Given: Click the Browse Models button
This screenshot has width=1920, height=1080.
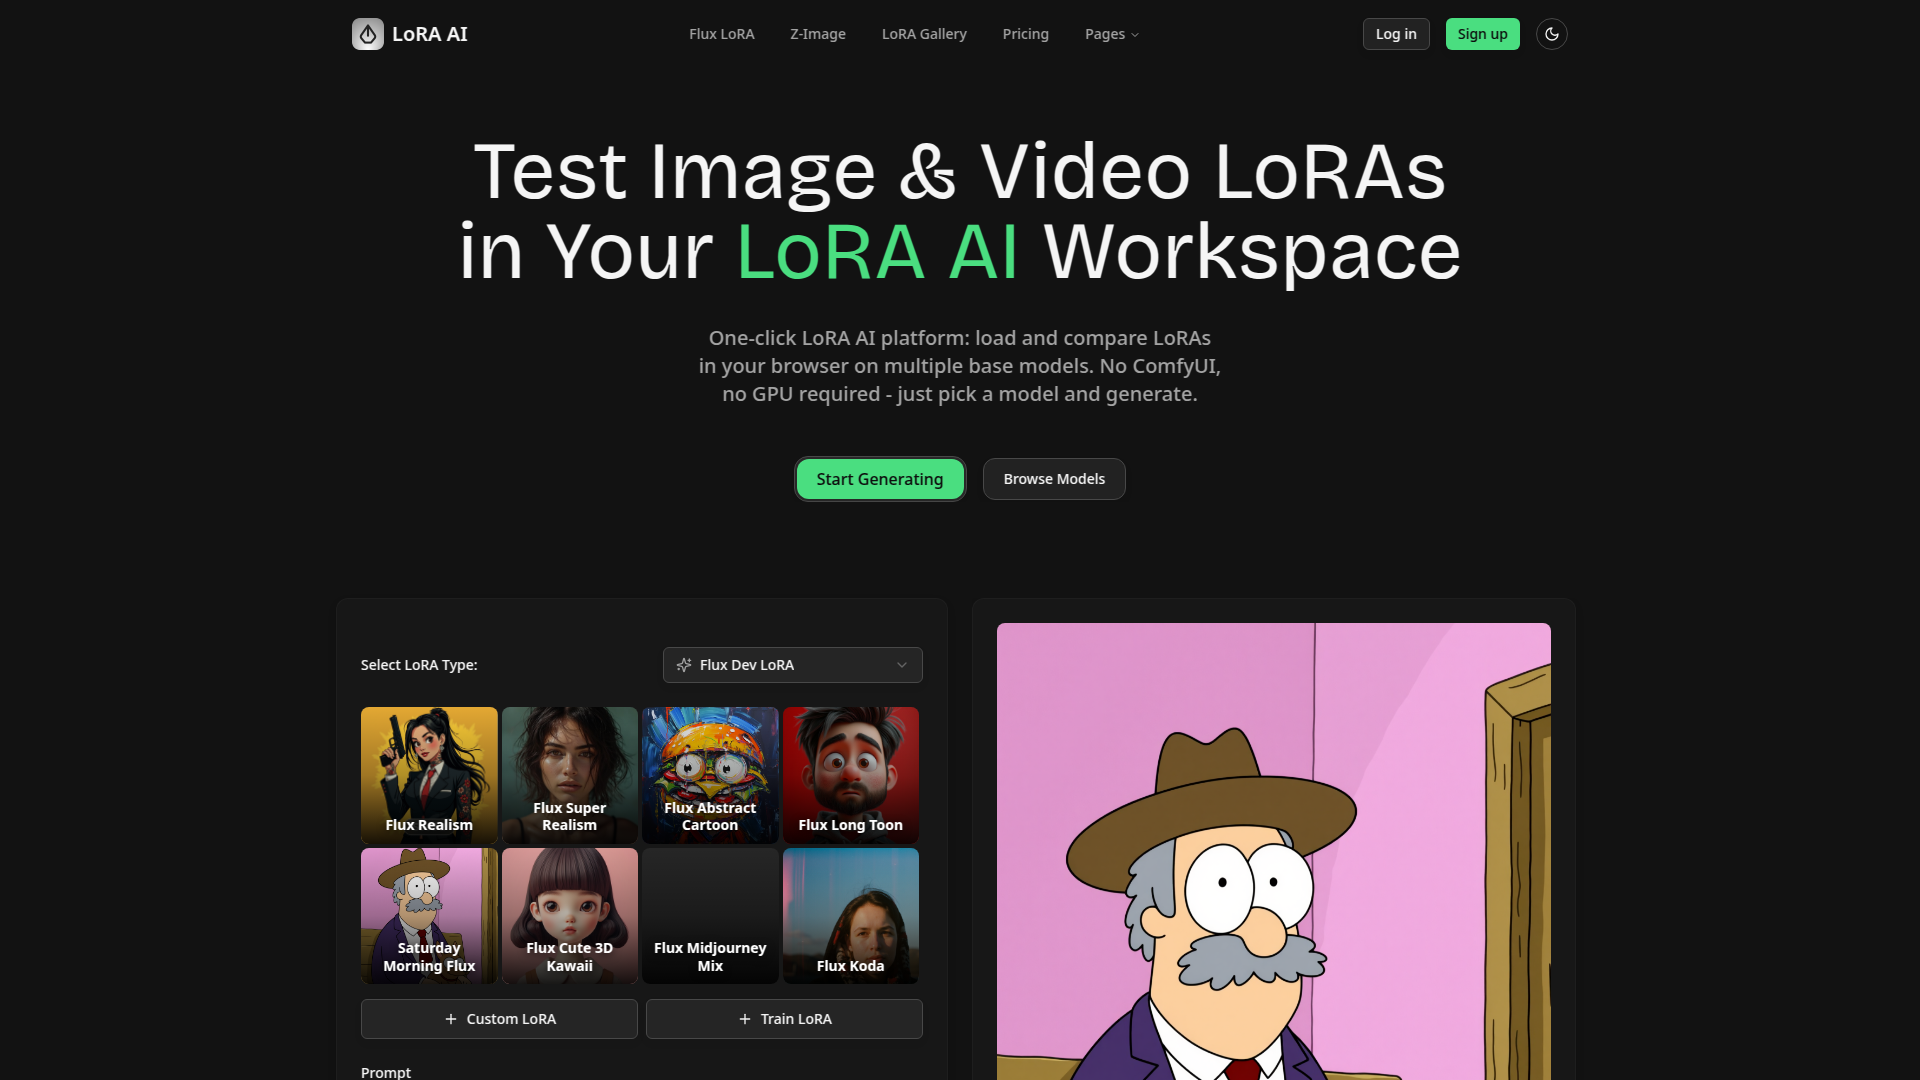Looking at the screenshot, I should pyautogui.click(x=1053, y=479).
